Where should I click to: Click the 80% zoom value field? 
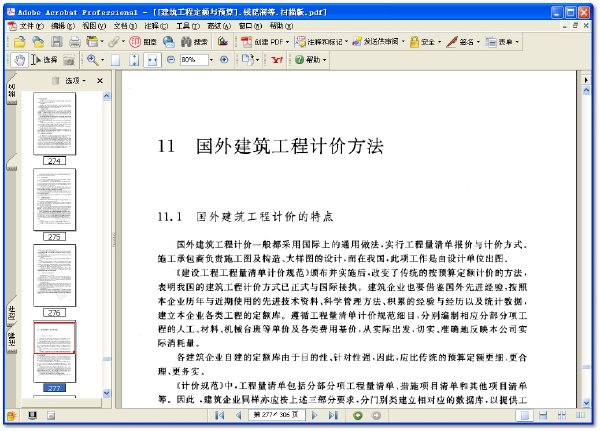pos(194,60)
